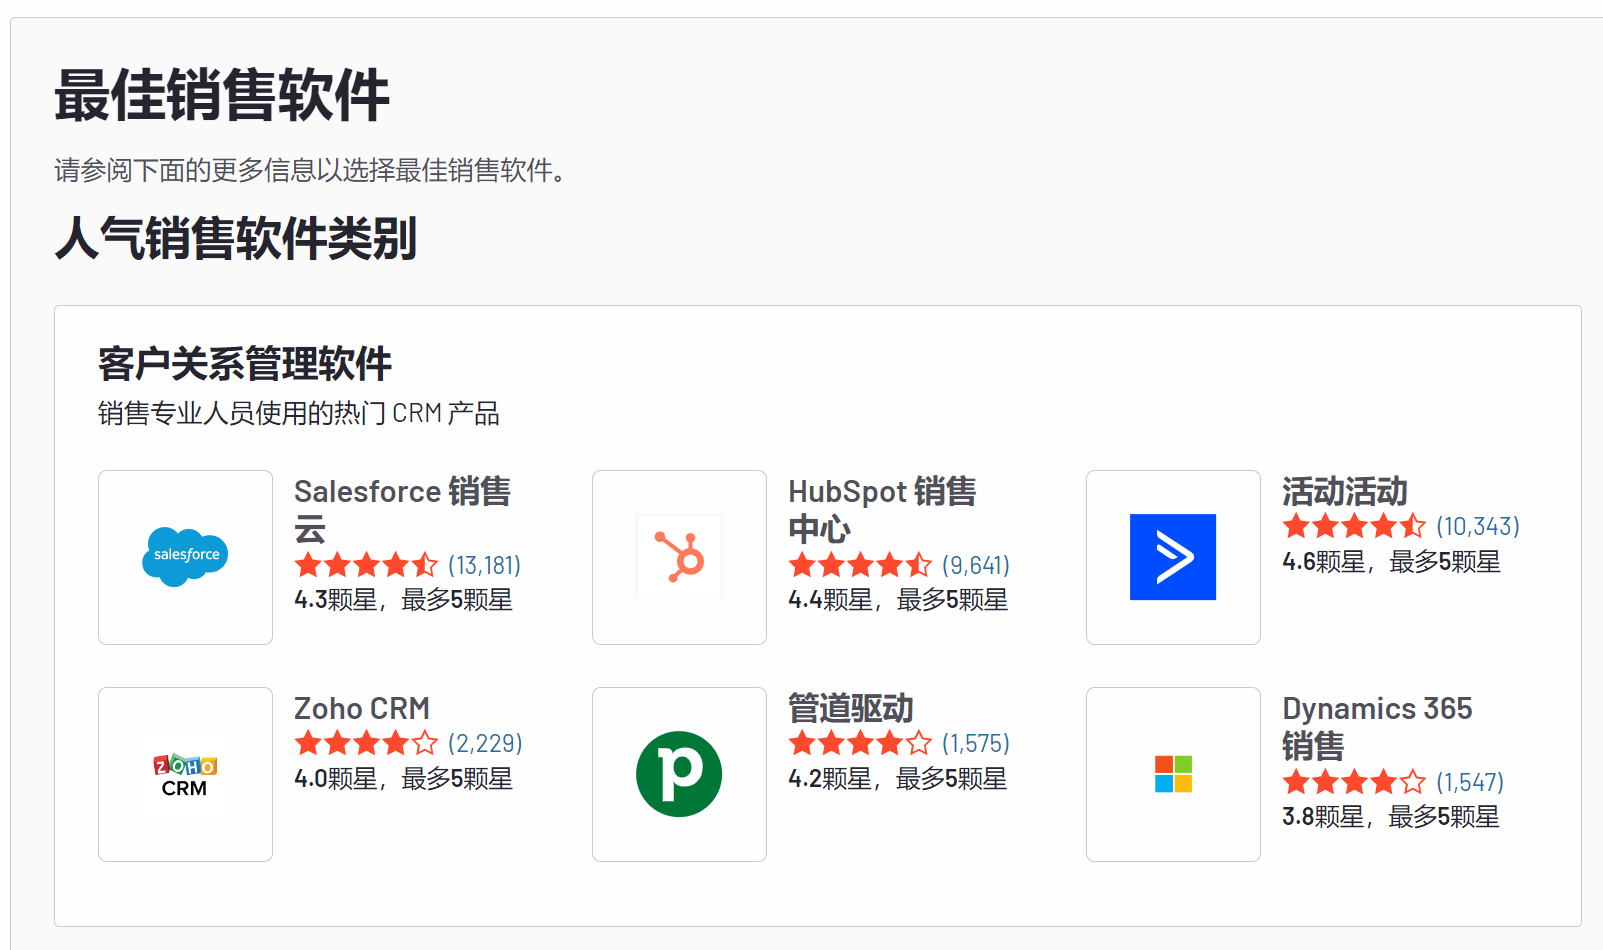Click the star rating under Salesforce 销售云
The width and height of the screenshot is (1603, 950).
click(366, 565)
